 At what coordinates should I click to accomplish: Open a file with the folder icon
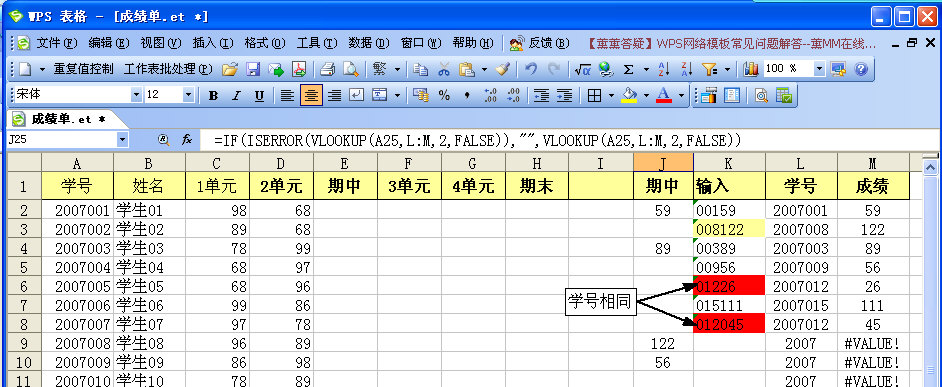[229, 70]
